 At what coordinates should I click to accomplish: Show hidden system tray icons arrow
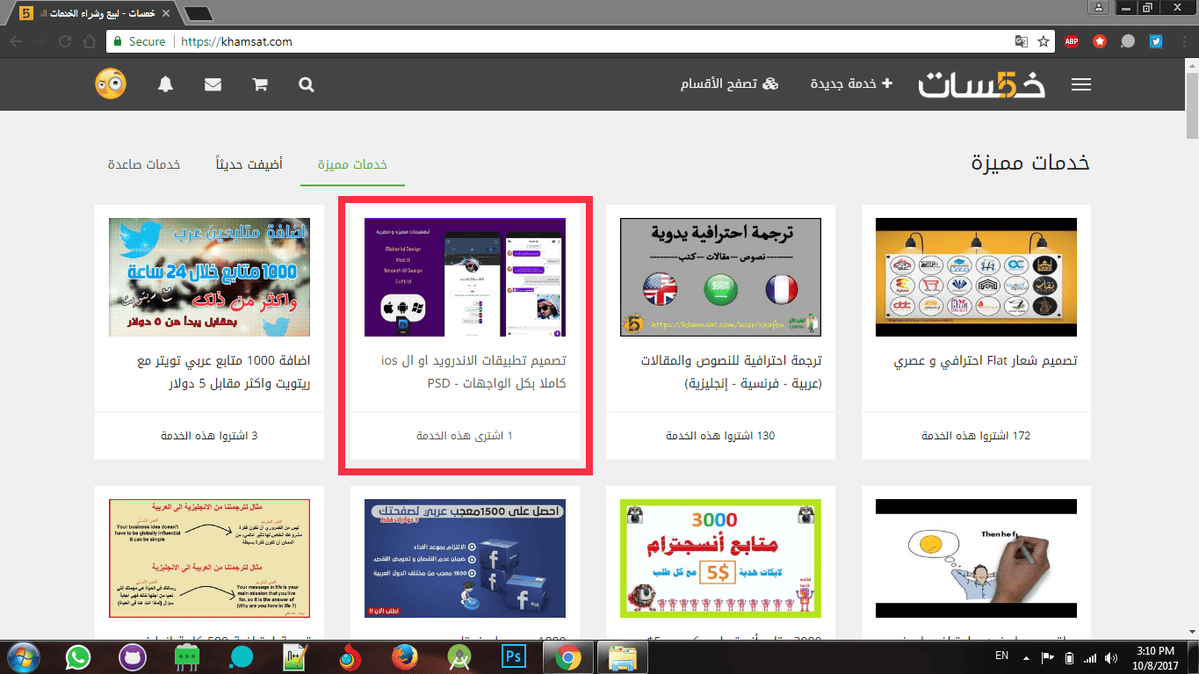coord(1026,658)
